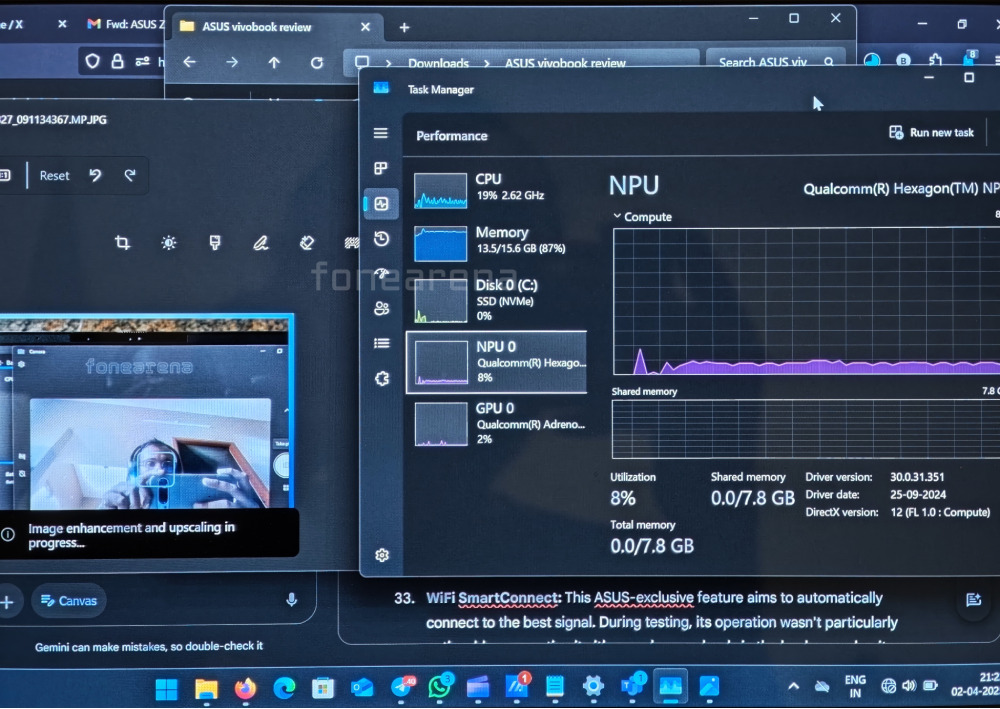This screenshot has height=709, width=1000.
Task: Open App history in Task Manager
Action: pos(381,238)
